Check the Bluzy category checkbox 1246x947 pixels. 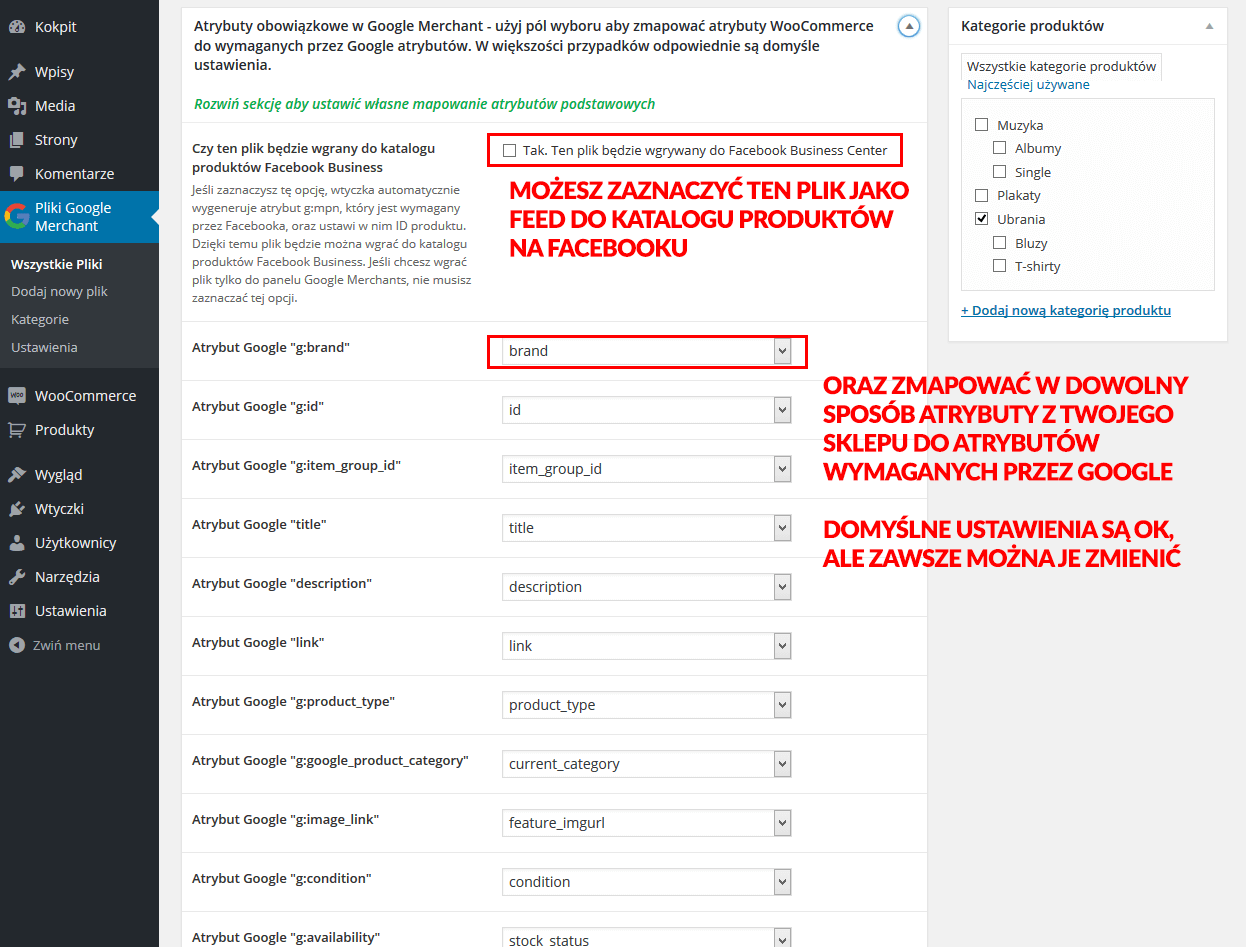point(1000,243)
